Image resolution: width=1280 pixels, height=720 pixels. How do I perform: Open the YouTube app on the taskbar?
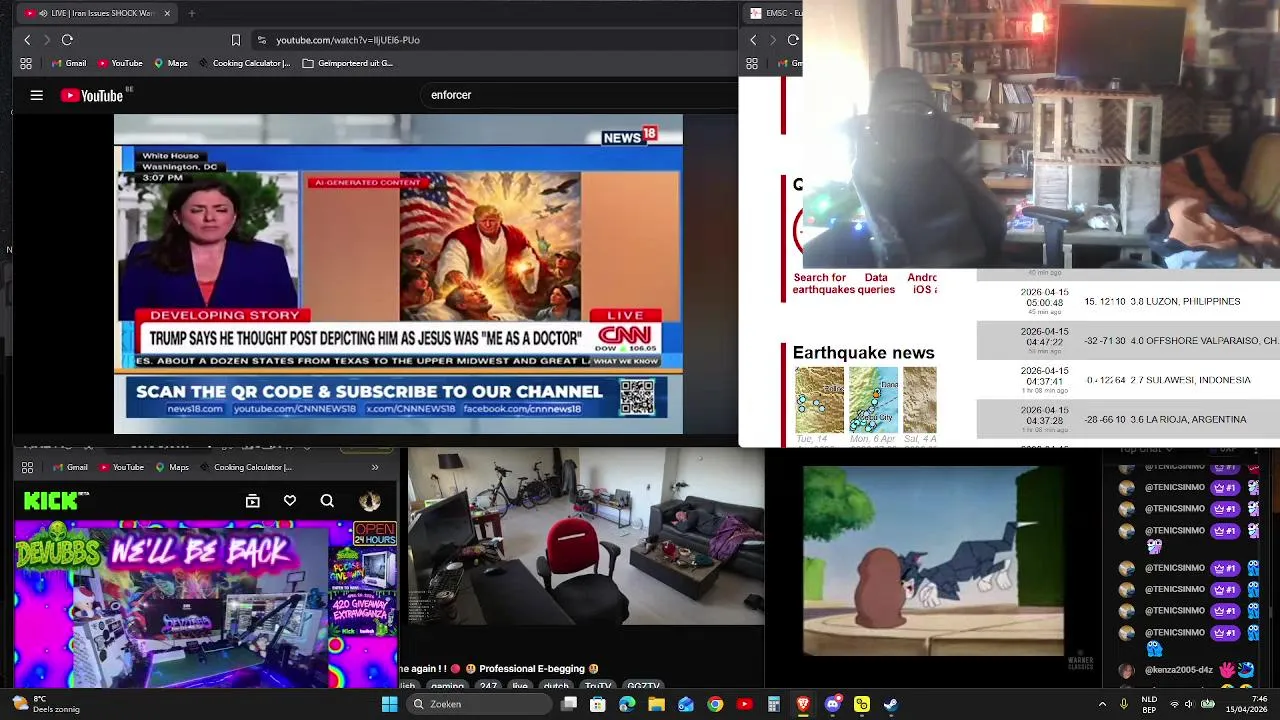pos(744,704)
